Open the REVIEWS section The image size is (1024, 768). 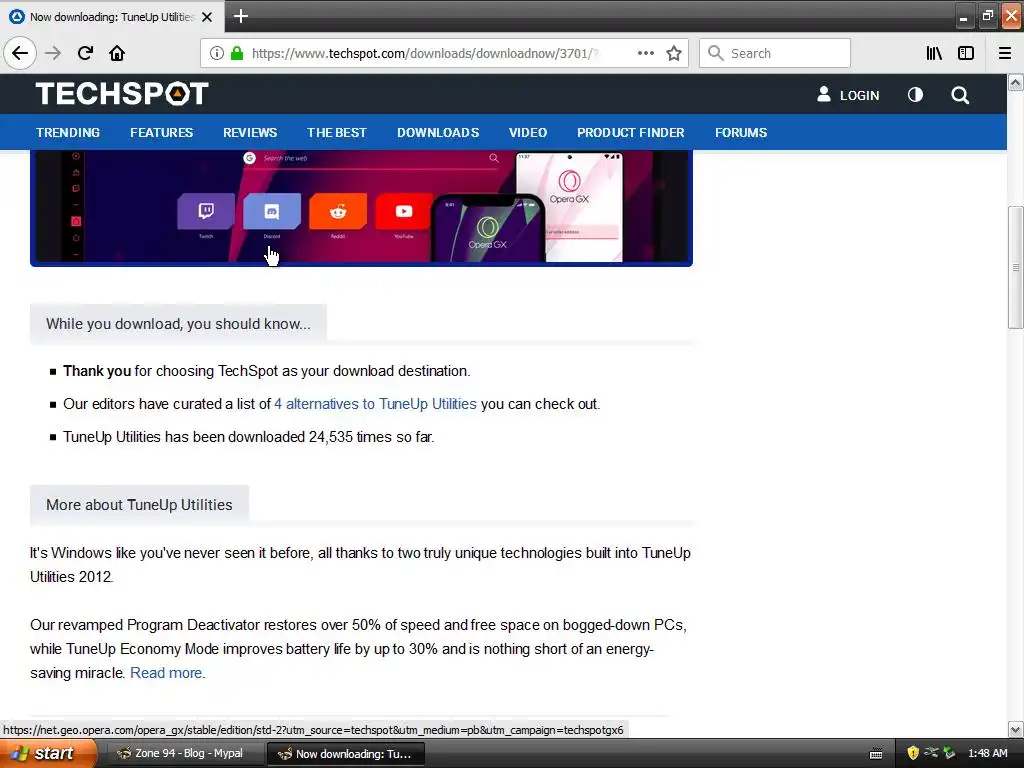click(x=250, y=133)
